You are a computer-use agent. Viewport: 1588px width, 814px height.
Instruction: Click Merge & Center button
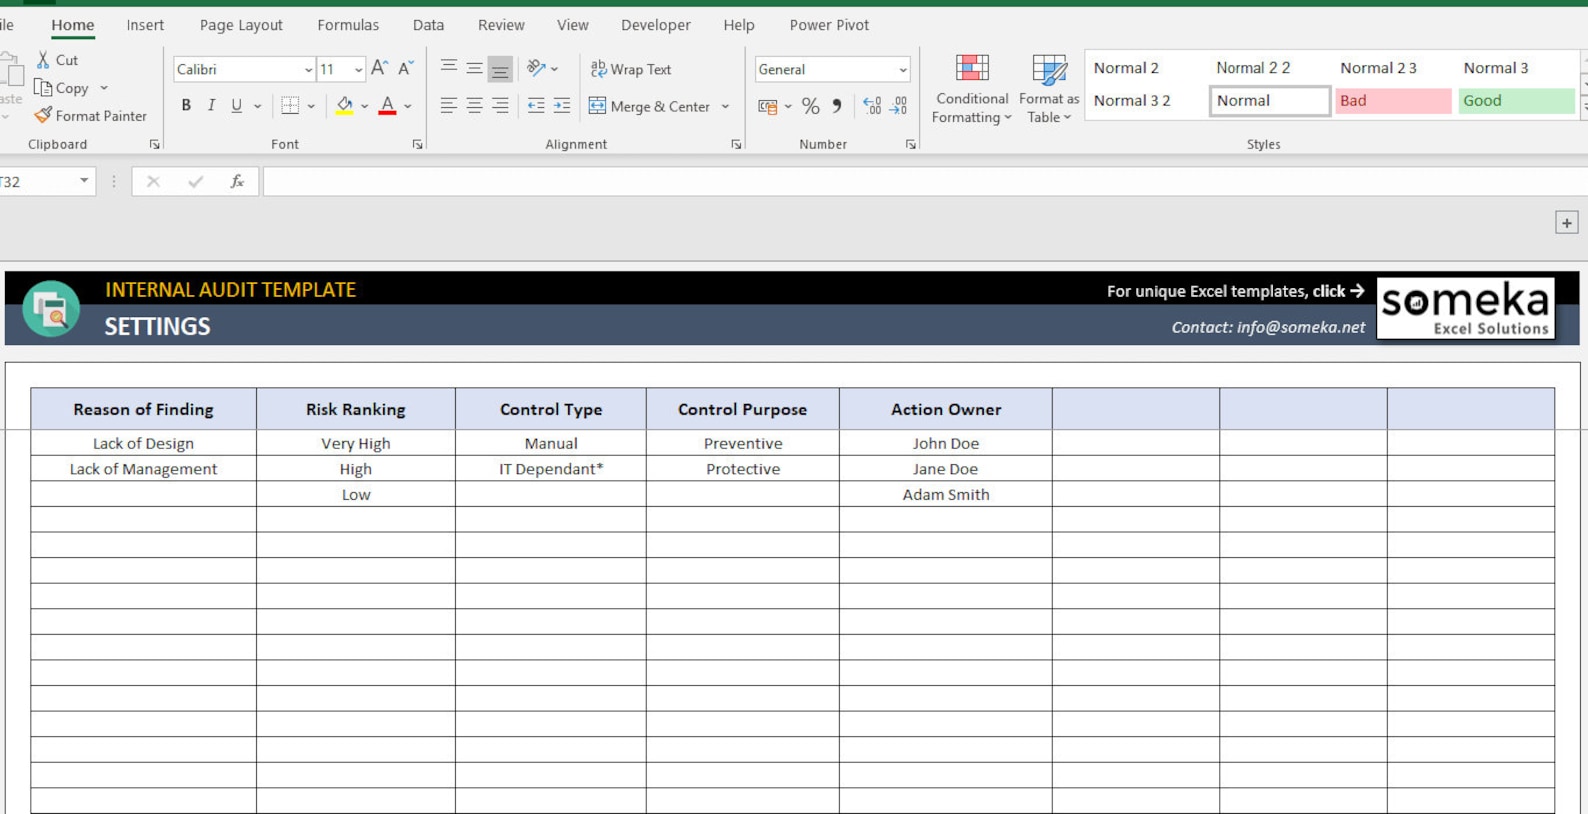click(x=650, y=106)
